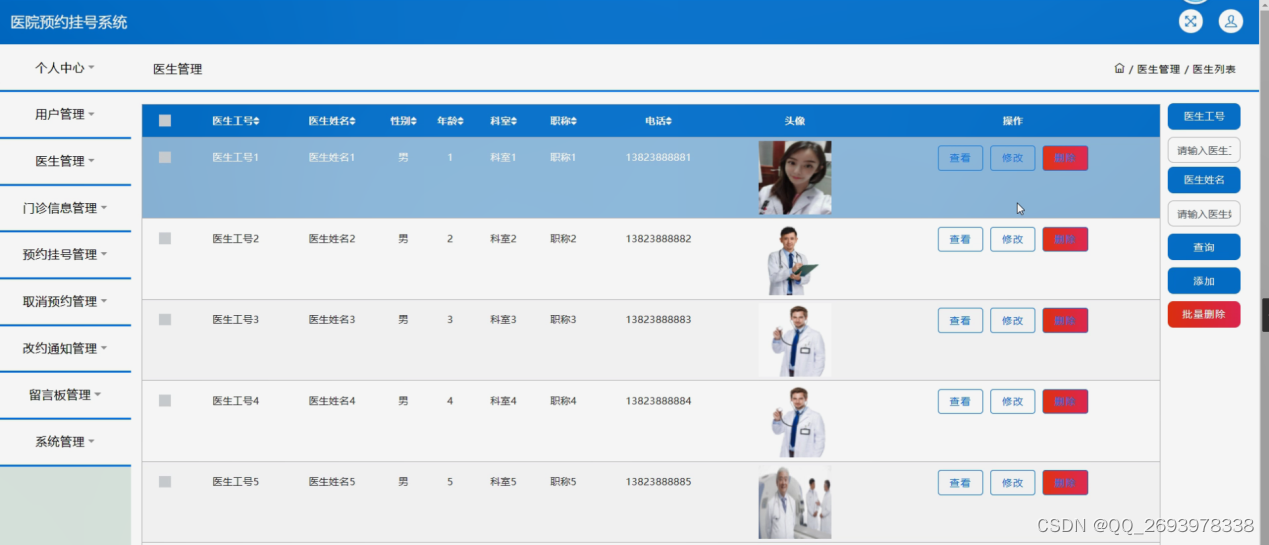Click the fullscreen toggle icon in header
1269x545 pixels.
pos(1191,21)
